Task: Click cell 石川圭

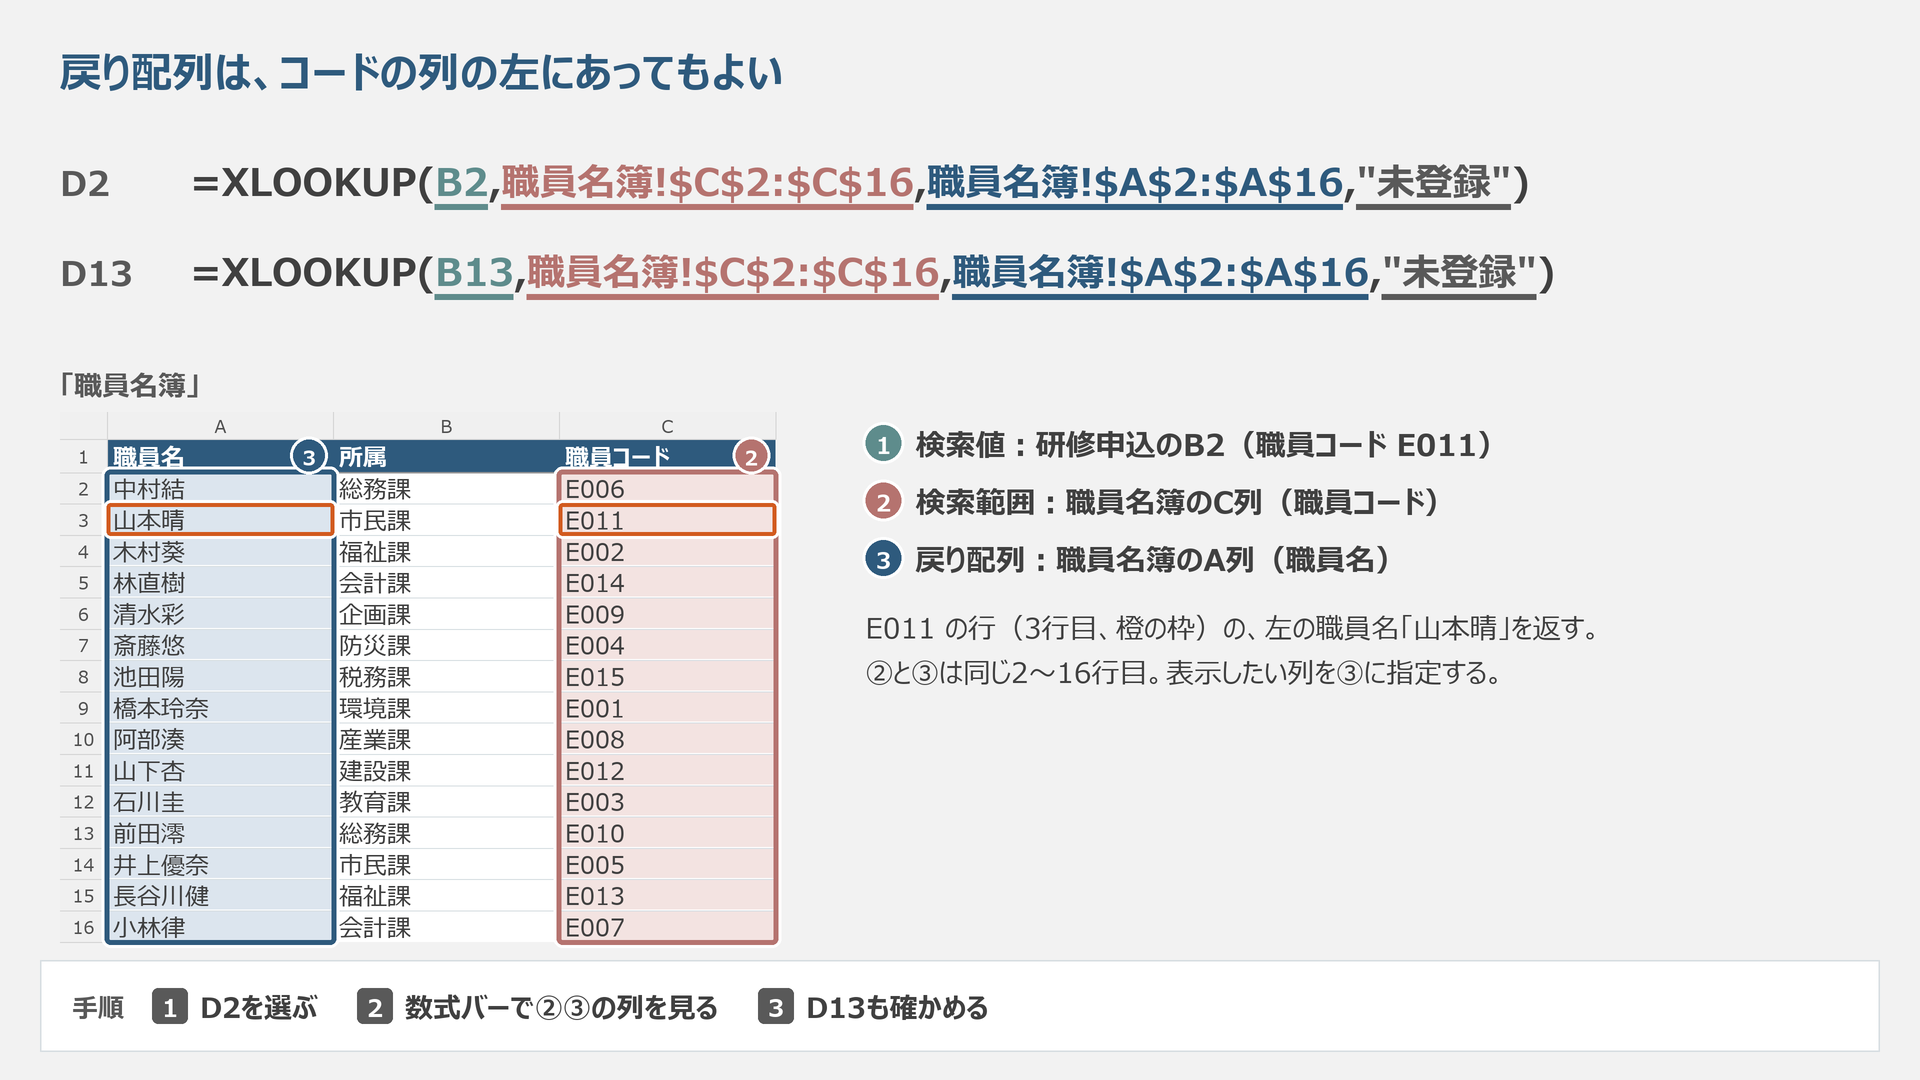Action: pos(220,802)
